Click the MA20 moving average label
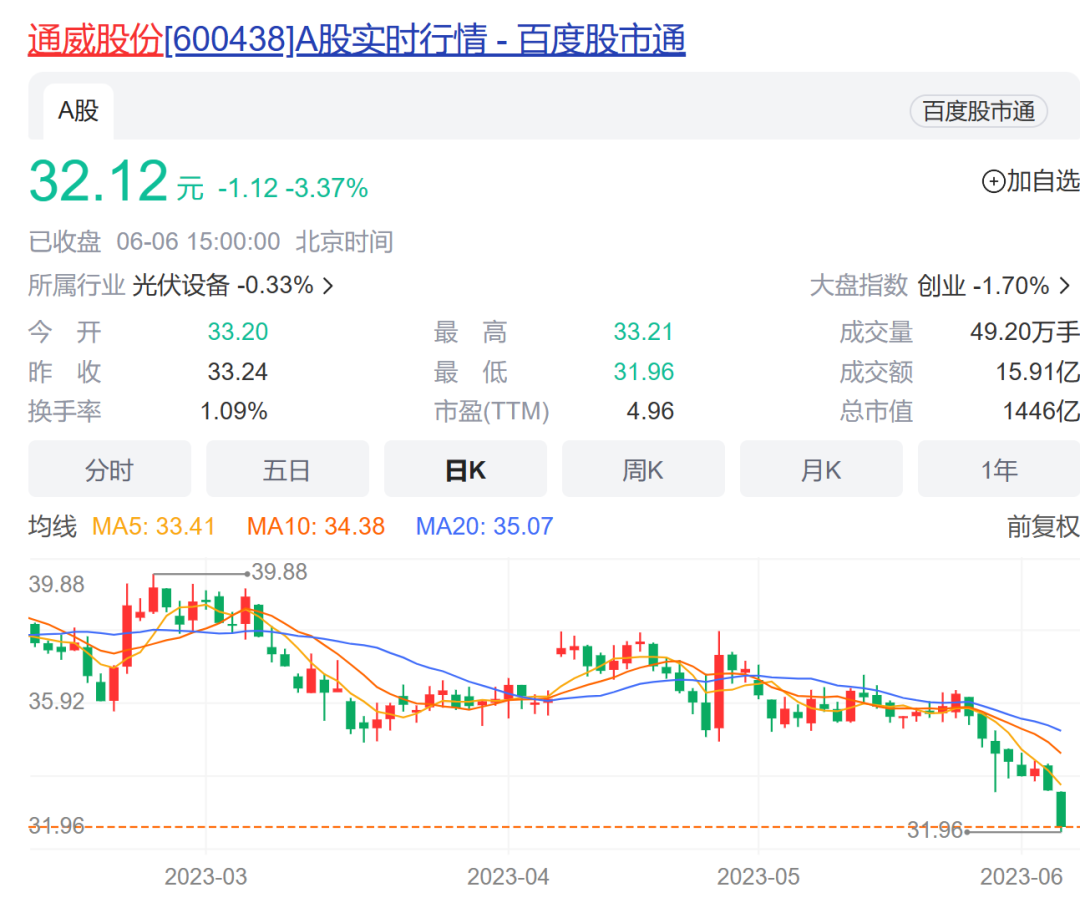The image size is (1080, 898). [x=484, y=526]
